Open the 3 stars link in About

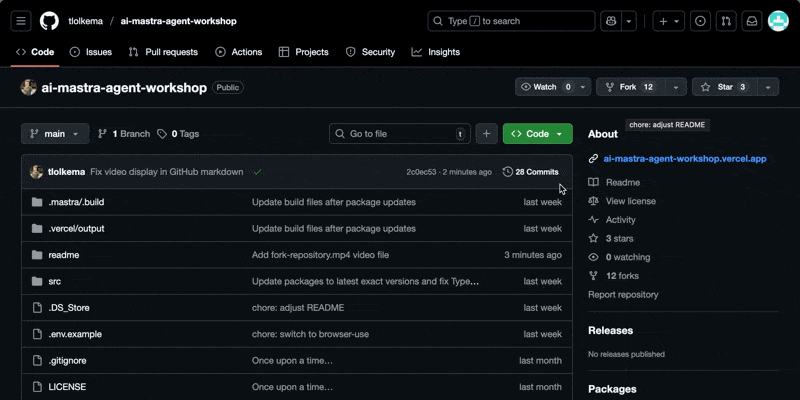(619, 238)
